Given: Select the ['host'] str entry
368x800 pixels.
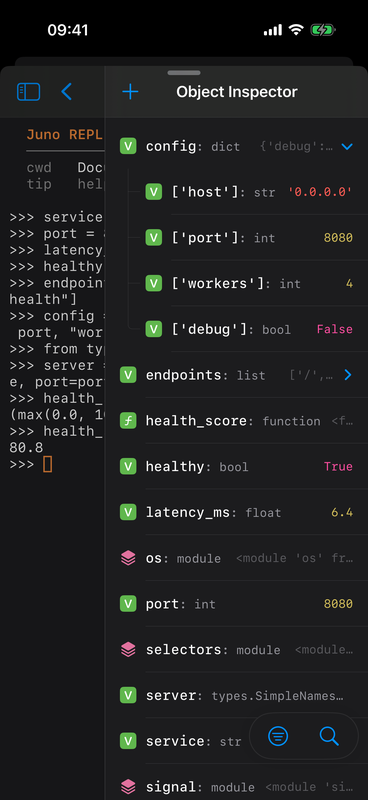Looking at the screenshot, I should click(x=249, y=192).
